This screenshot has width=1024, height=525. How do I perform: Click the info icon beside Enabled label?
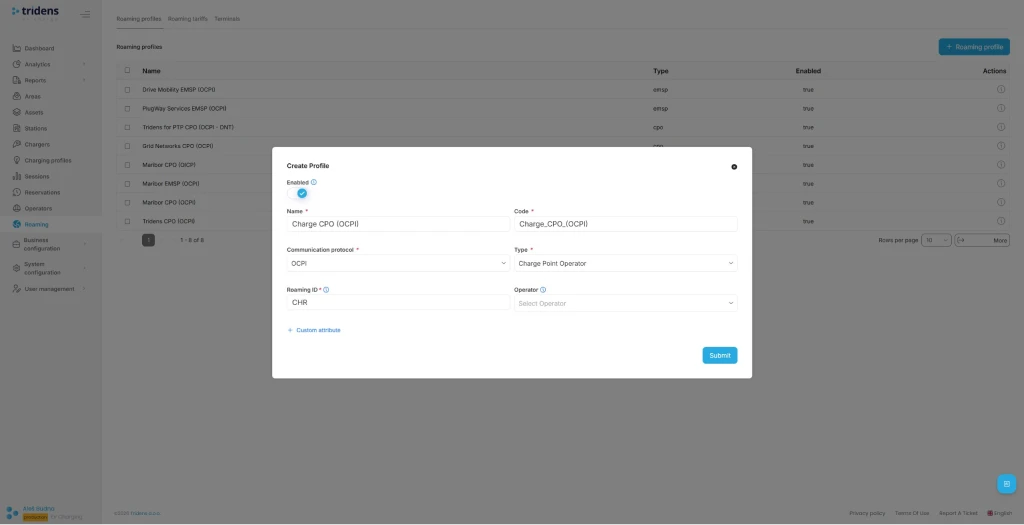(314, 182)
